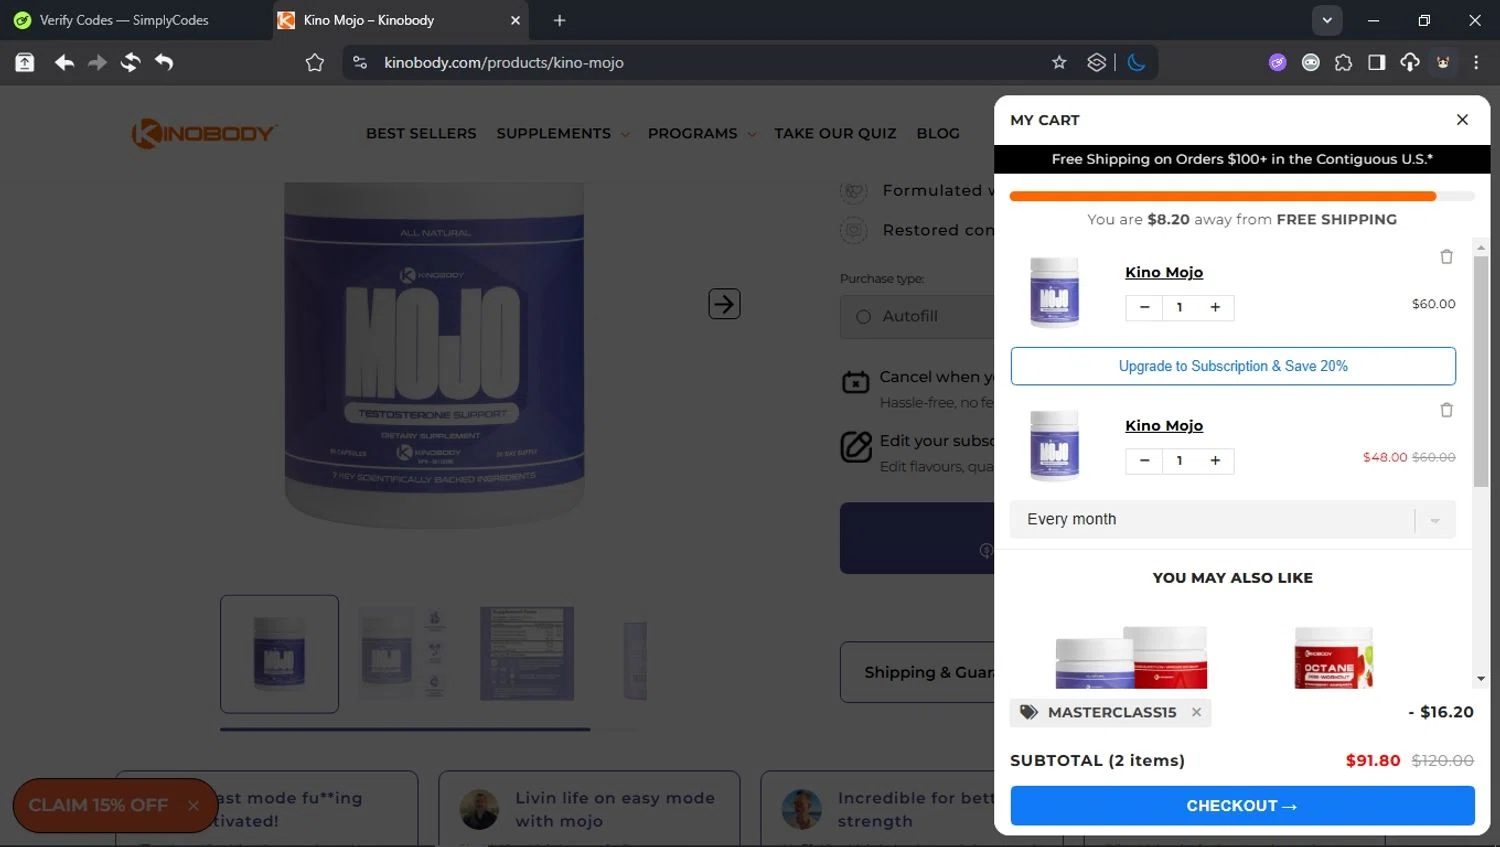Click cart scrollbar up arrow
The height and width of the screenshot is (847, 1500).
[x=1481, y=246]
